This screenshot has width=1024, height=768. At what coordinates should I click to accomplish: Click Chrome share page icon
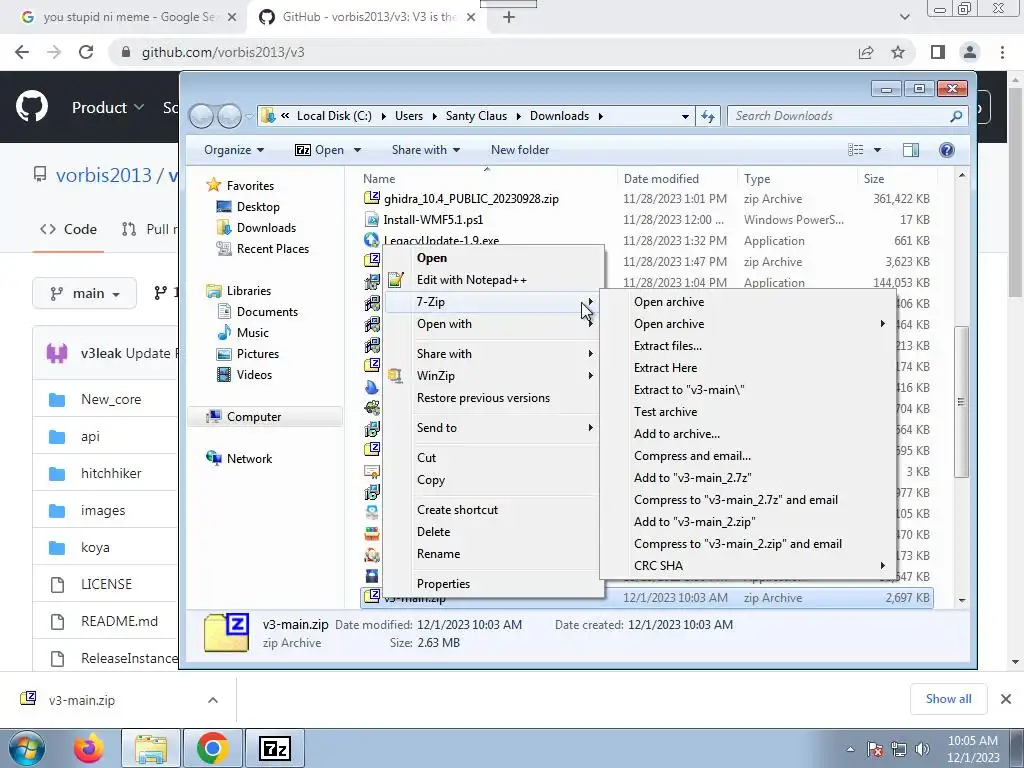point(866,52)
